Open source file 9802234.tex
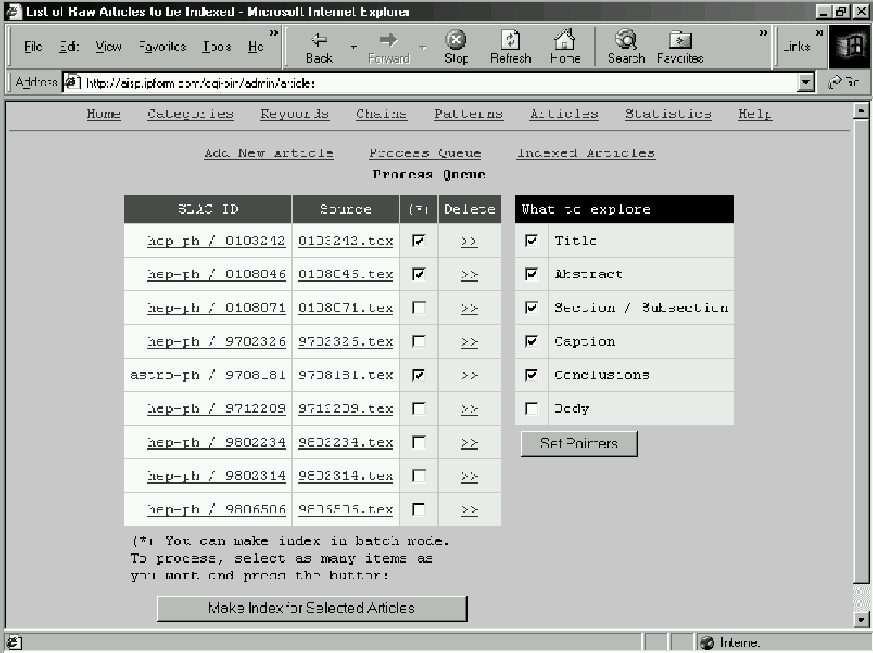The width and height of the screenshot is (873, 653). (345, 443)
